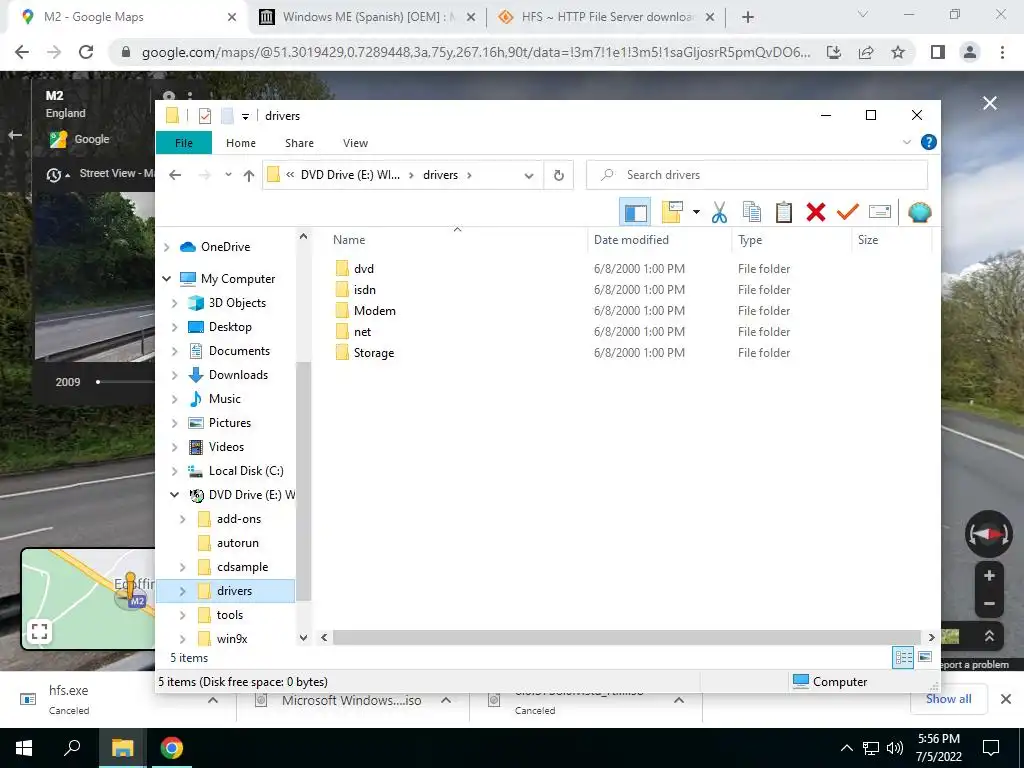Select Documents in the navigation tree
The image size is (1024, 768).
tap(239, 351)
